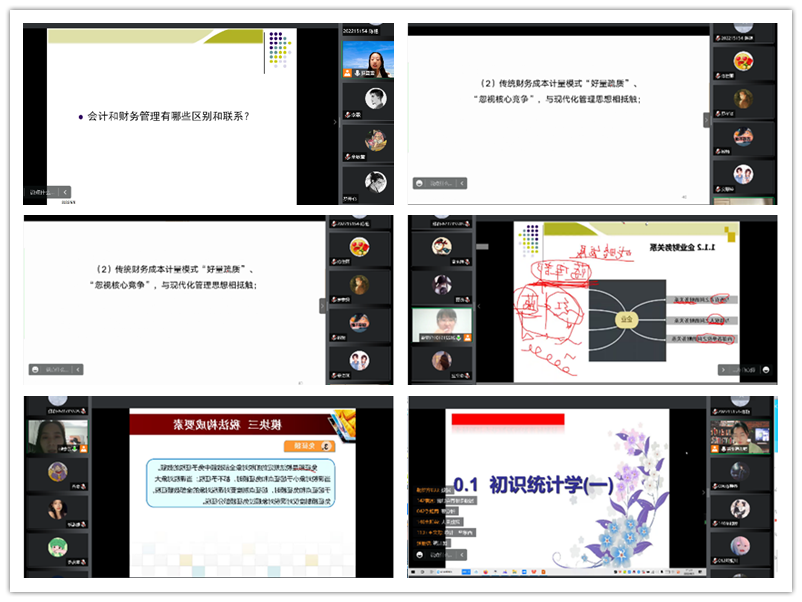
Task: Click mic icon on video in statistics pane
Action: click(724, 449)
